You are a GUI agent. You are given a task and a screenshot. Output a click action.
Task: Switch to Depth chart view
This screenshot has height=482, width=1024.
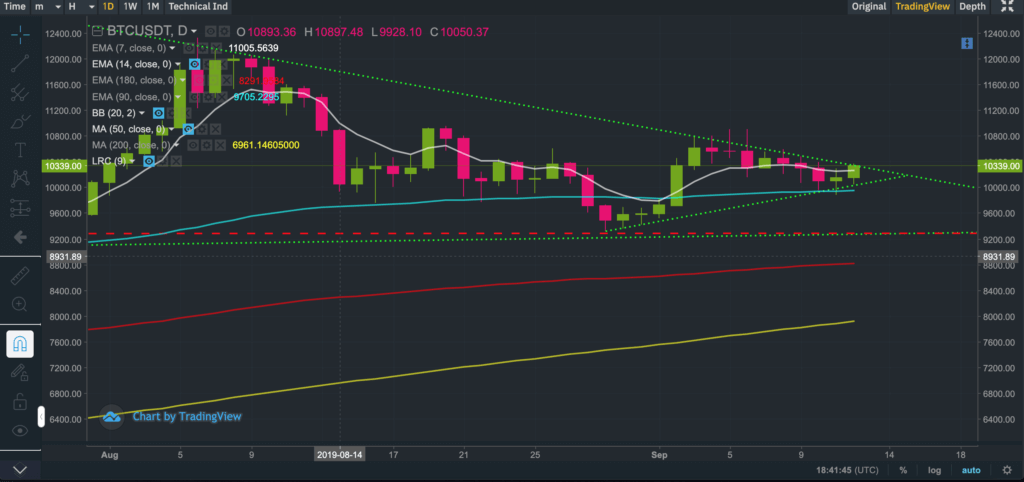pyautogui.click(x=972, y=7)
